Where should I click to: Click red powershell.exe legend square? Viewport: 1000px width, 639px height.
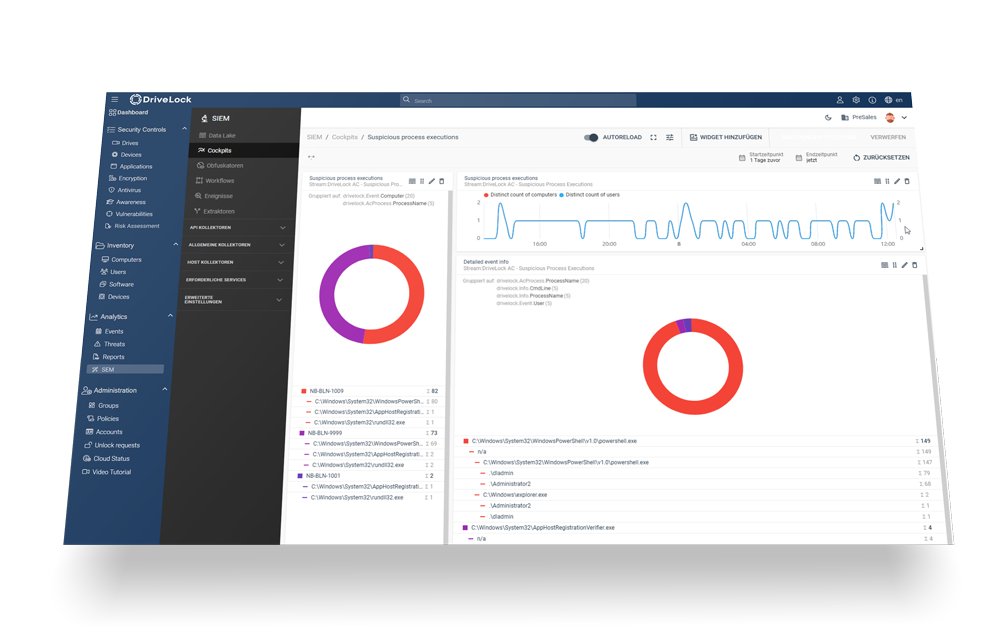(466, 441)
